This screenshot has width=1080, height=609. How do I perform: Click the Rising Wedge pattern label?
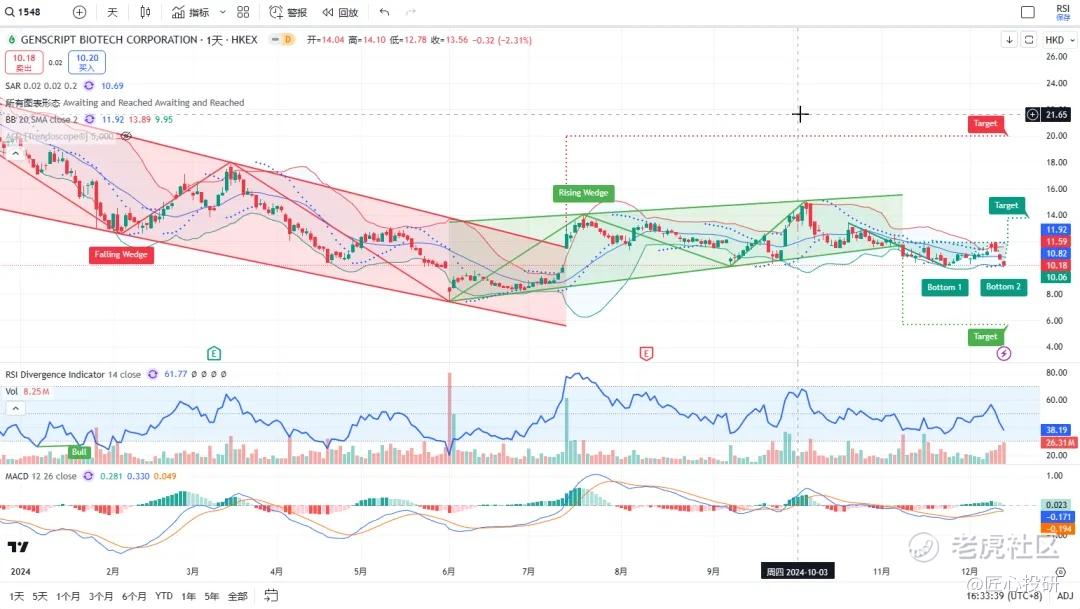tap(583, 193)
